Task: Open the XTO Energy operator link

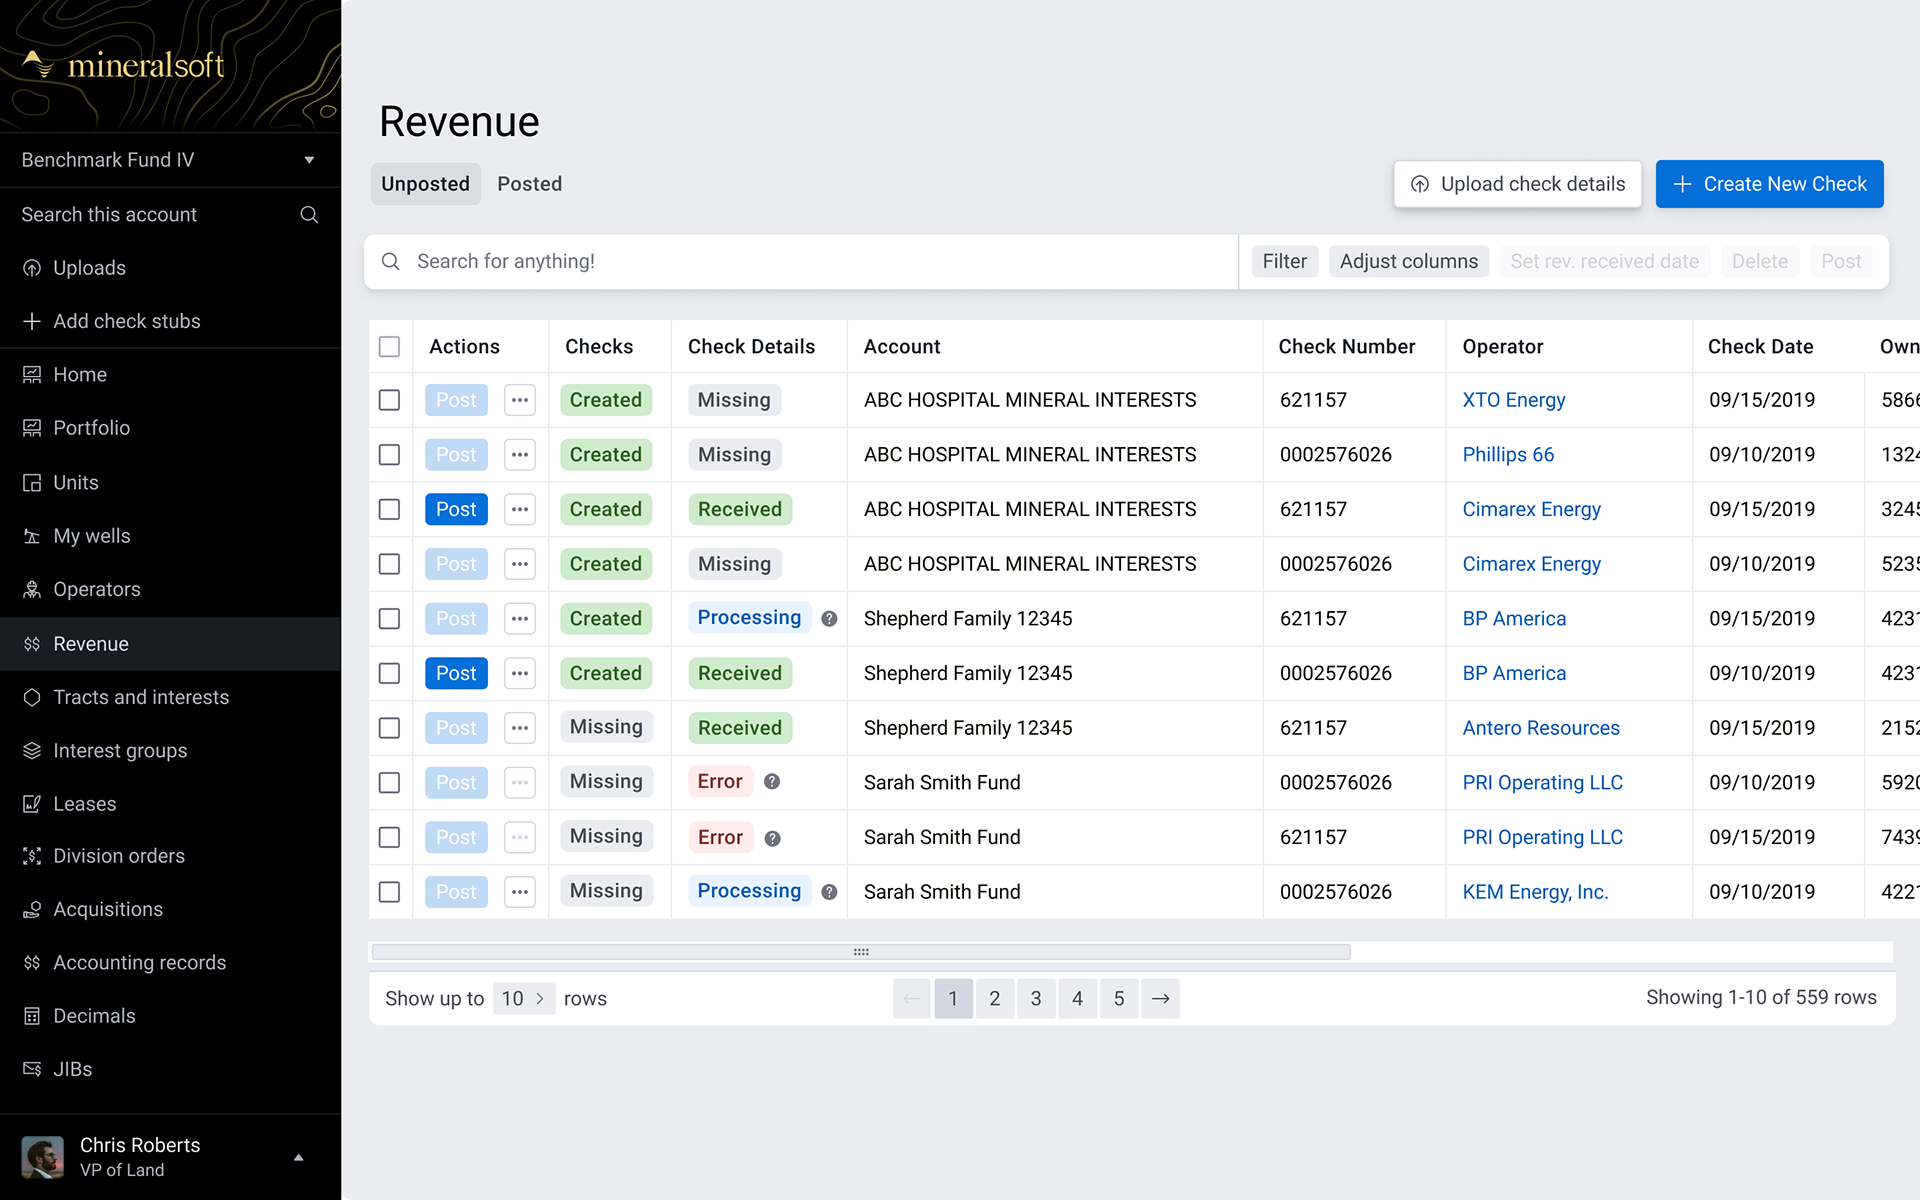Action: [x=1514, y=400]
